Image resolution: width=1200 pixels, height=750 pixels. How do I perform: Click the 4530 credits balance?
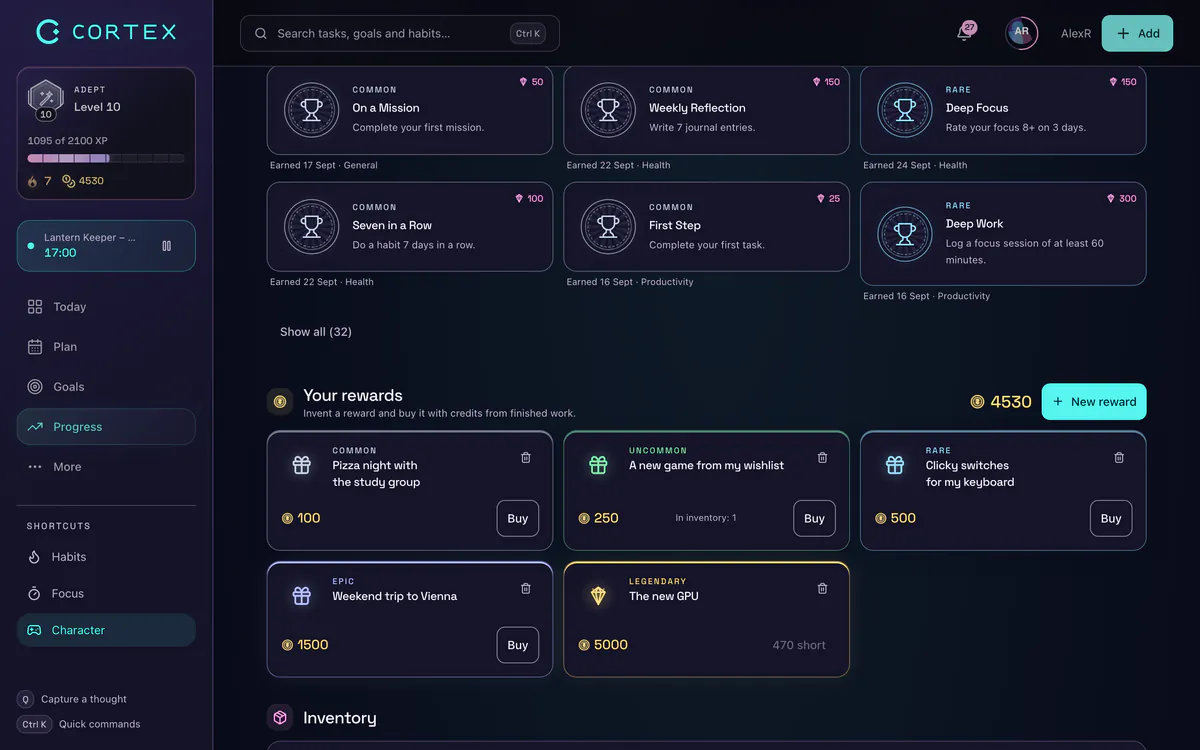point(1001,402)
